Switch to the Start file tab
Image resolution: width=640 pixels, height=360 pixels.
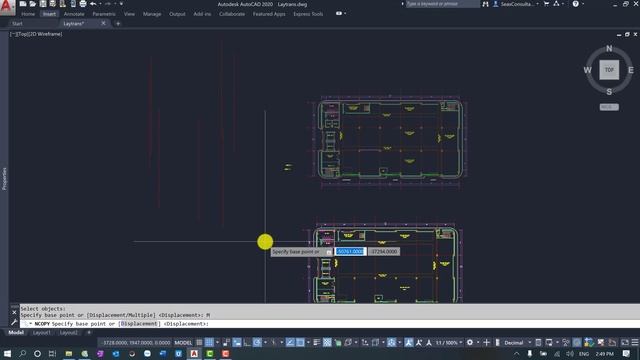click(x=17, y=24)
